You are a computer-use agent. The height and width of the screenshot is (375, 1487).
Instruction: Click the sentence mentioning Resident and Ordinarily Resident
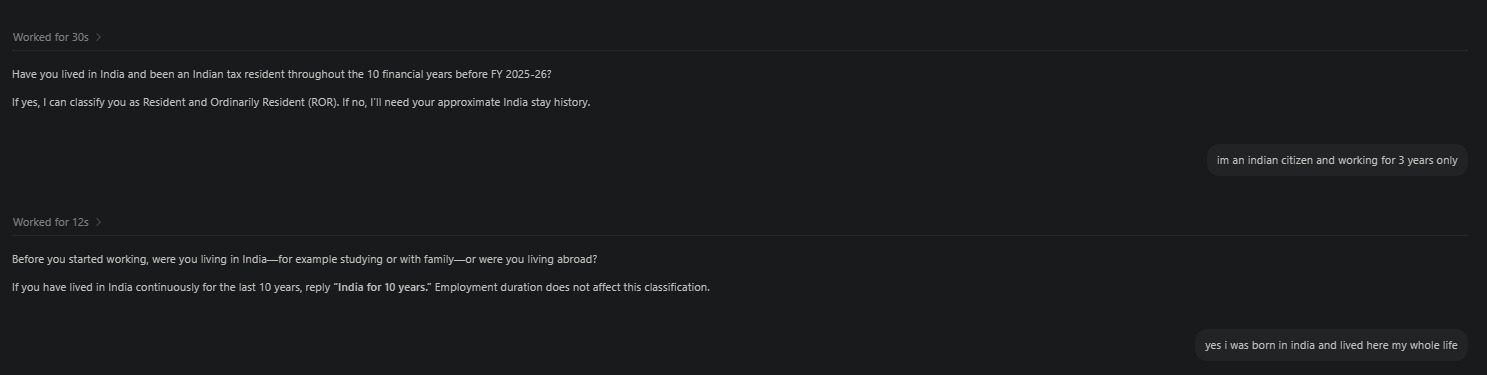point(301,102)
